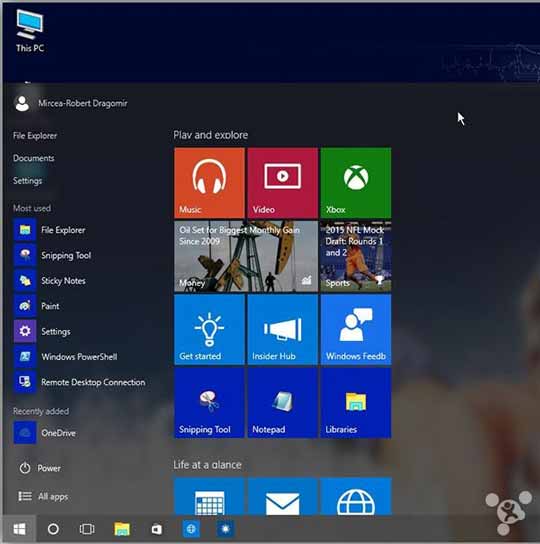The width and height of the screenshot is (540, 544).
Task: Open Store icon on taskbar
Action: pos(157,529)
